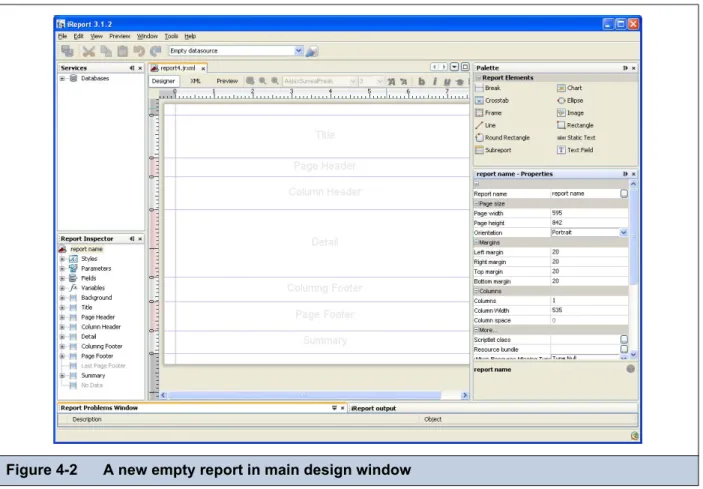Select the Round Rectangle element in Palette
703x489 pixels.
pyautogui.click(x=503, y=138)
